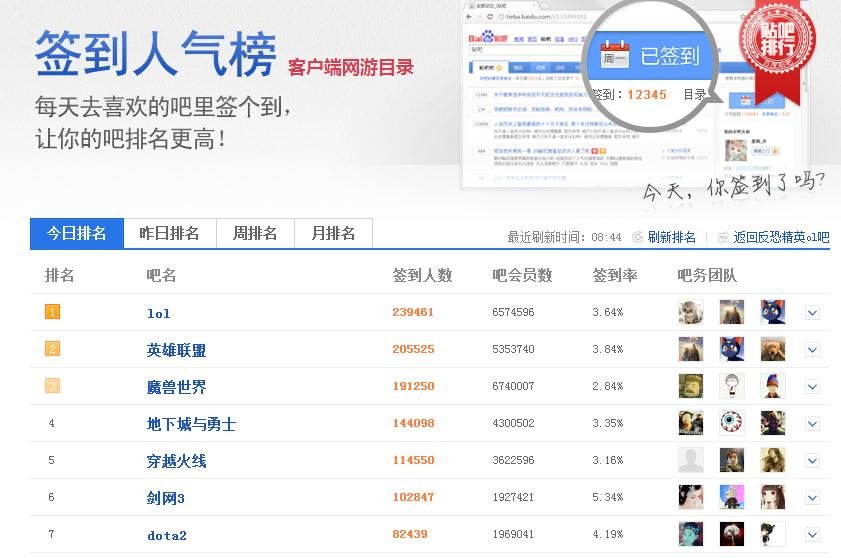Click the 刷新排名 link

[672, 237]
